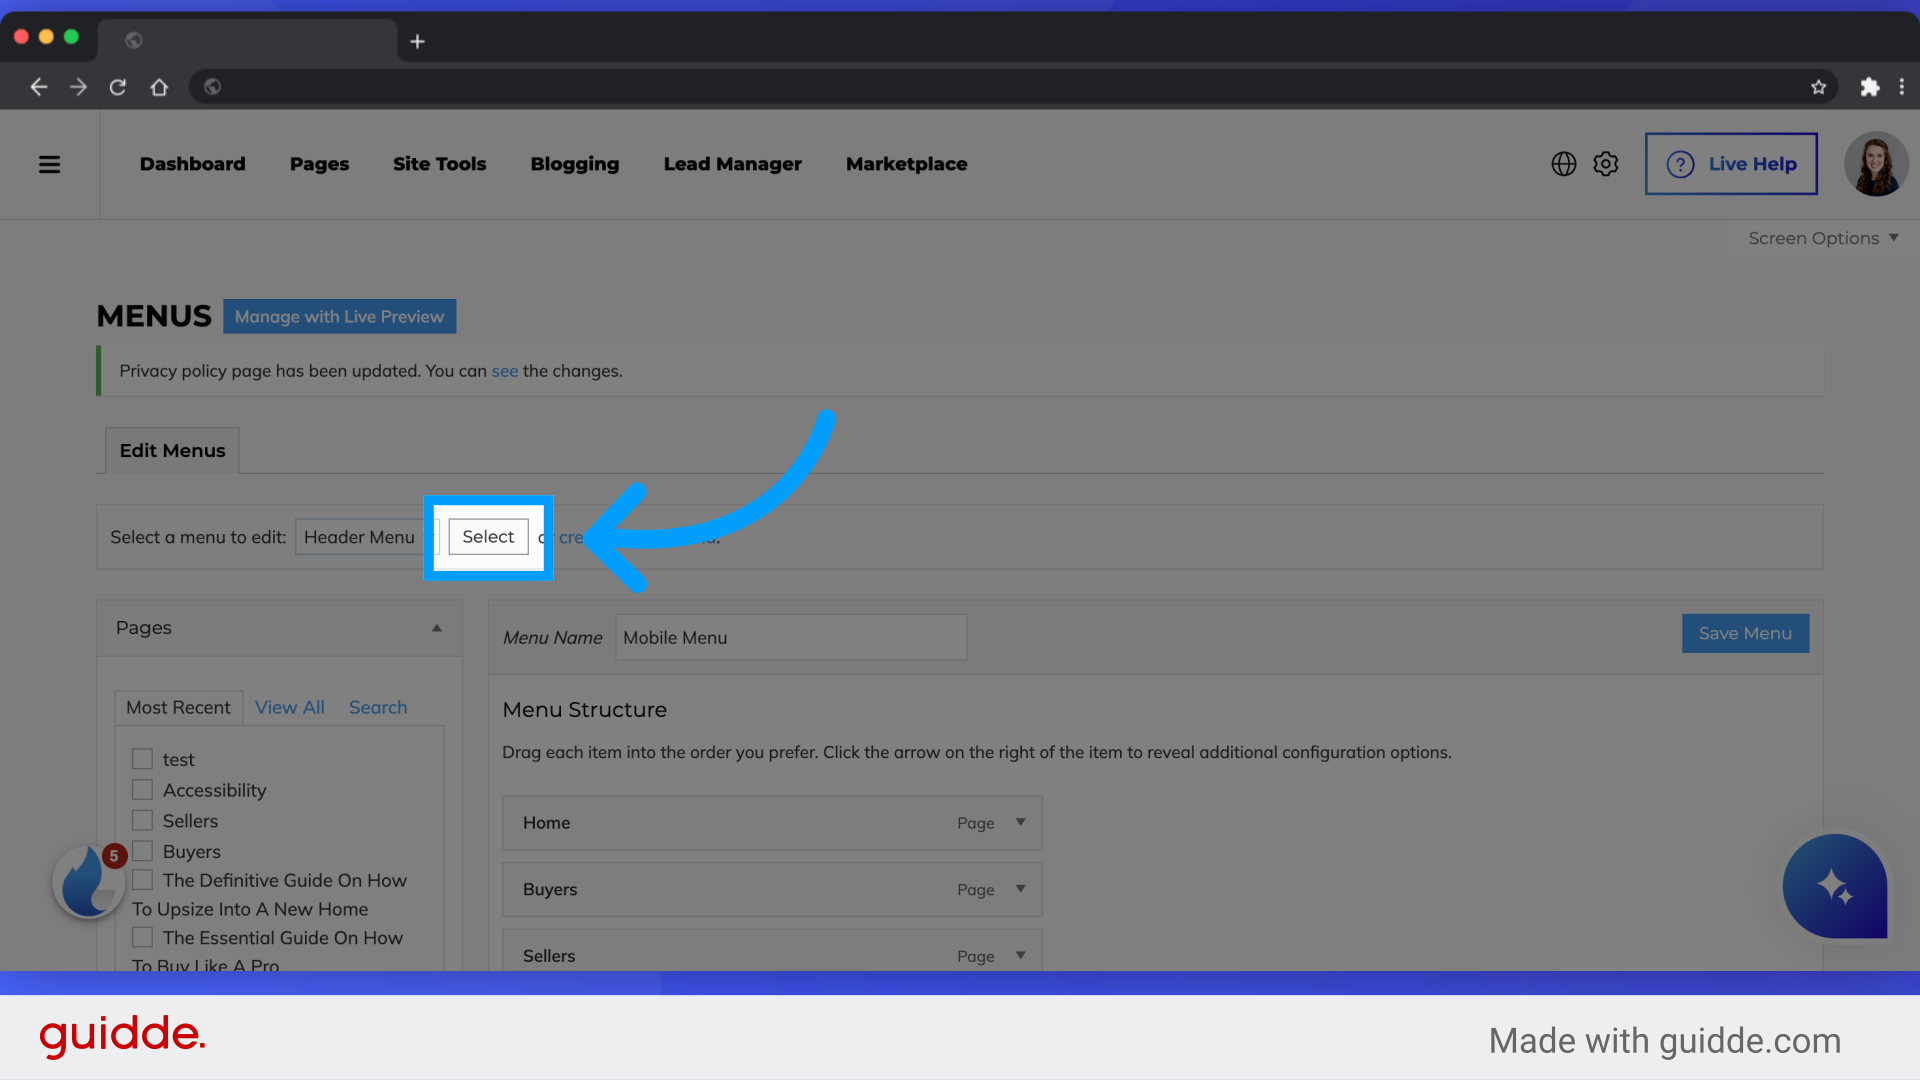Open Manage with Live Preview
The height and width of the screenshot is (1080, 1920).
[x=339, y=316]
